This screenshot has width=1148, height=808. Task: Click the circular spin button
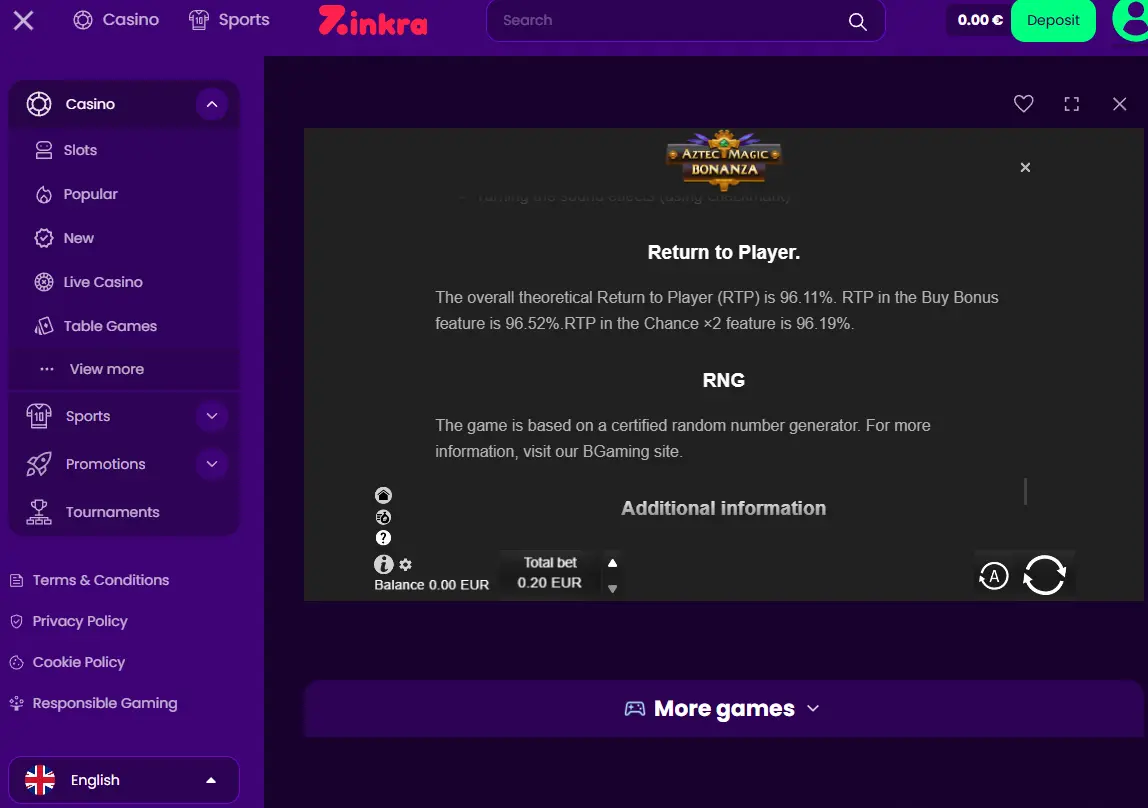point(1044,575)
